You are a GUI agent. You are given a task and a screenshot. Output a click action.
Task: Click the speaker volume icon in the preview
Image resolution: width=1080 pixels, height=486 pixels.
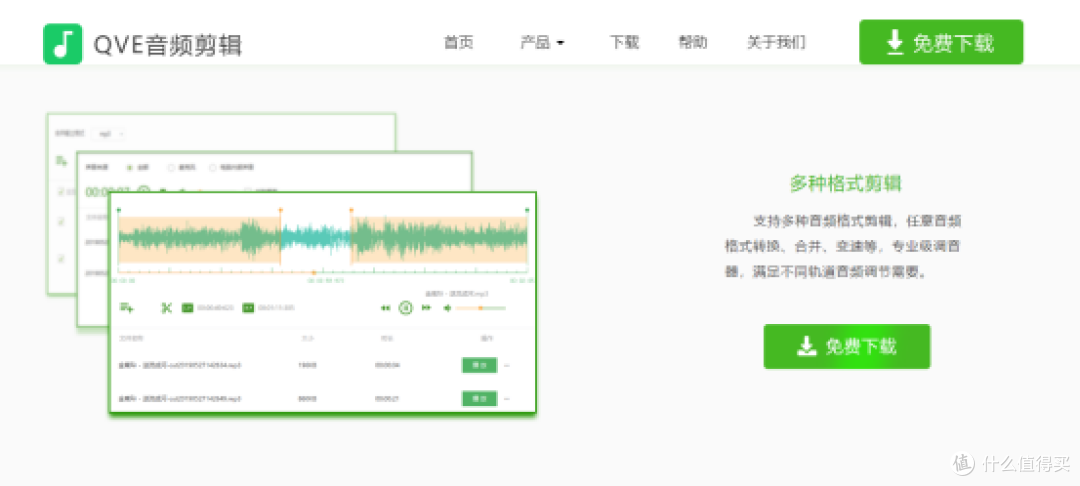447,308
